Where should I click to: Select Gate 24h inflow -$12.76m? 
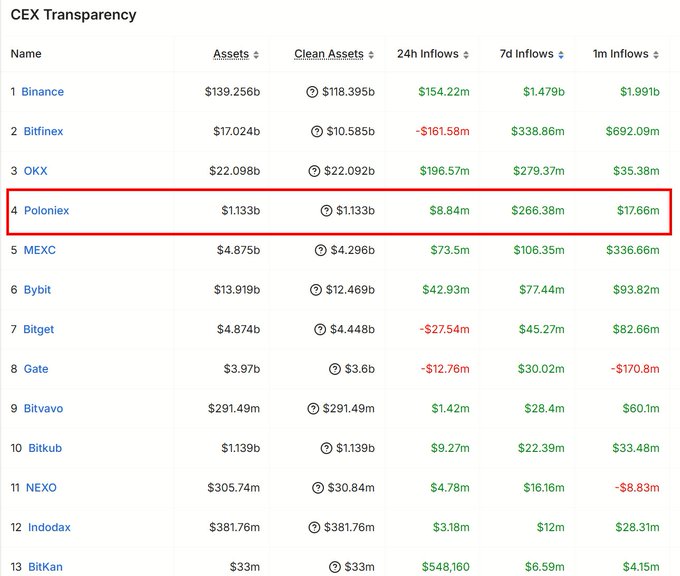point(445,369)
